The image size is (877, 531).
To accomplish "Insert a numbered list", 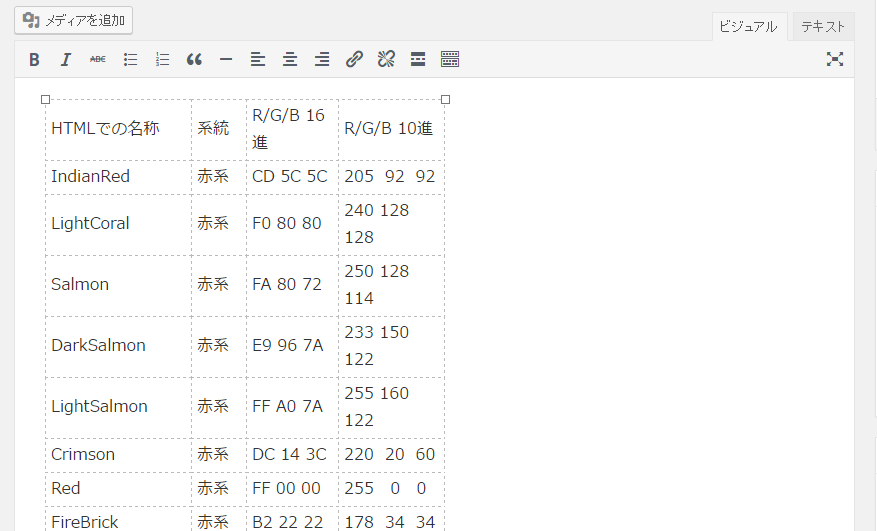I will point(162,60).
